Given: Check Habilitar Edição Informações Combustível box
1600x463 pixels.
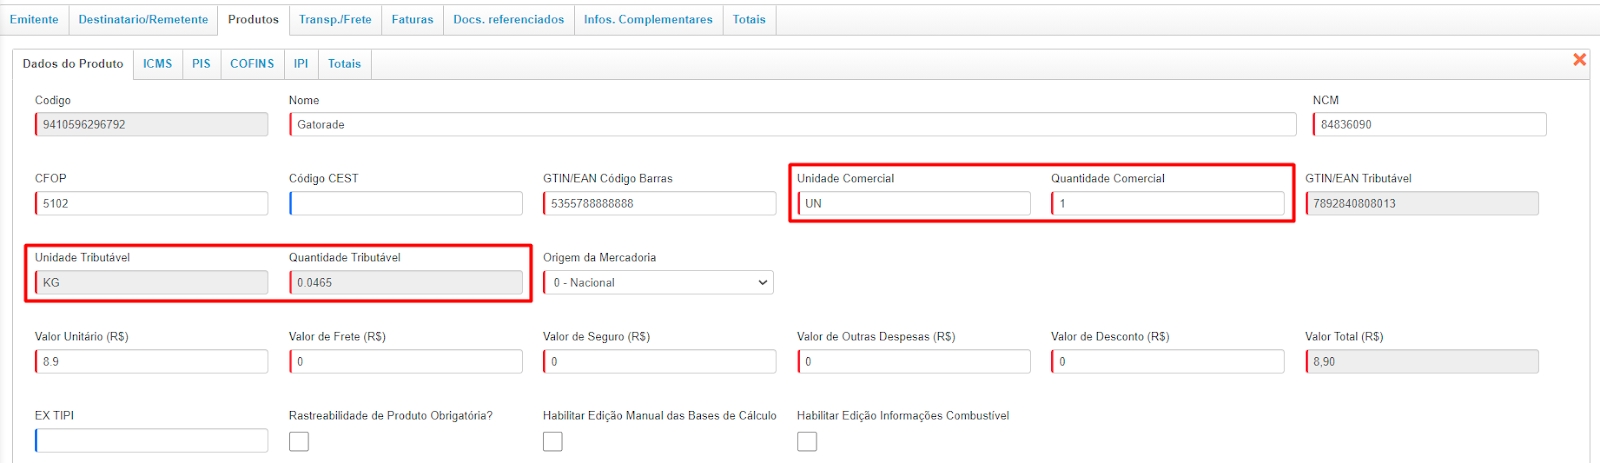Looking at the screenshot, I should click(807, 441).
